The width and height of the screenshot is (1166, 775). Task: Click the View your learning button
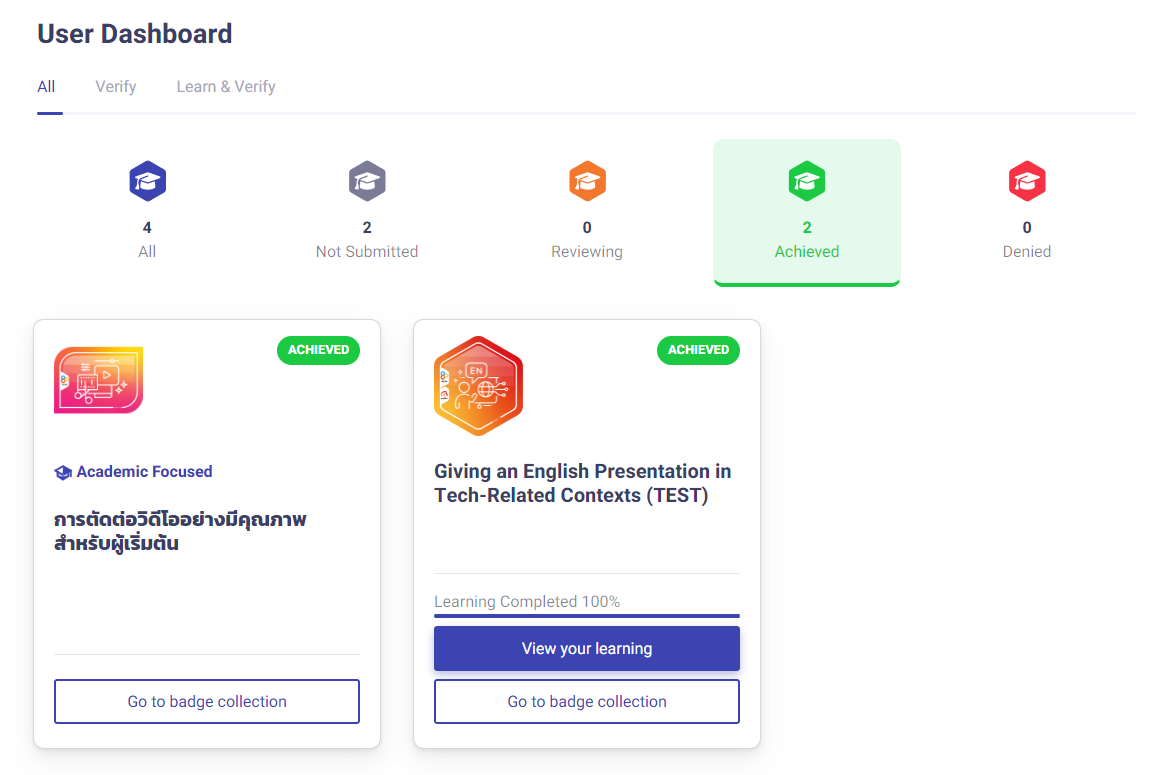pos(586,648)
